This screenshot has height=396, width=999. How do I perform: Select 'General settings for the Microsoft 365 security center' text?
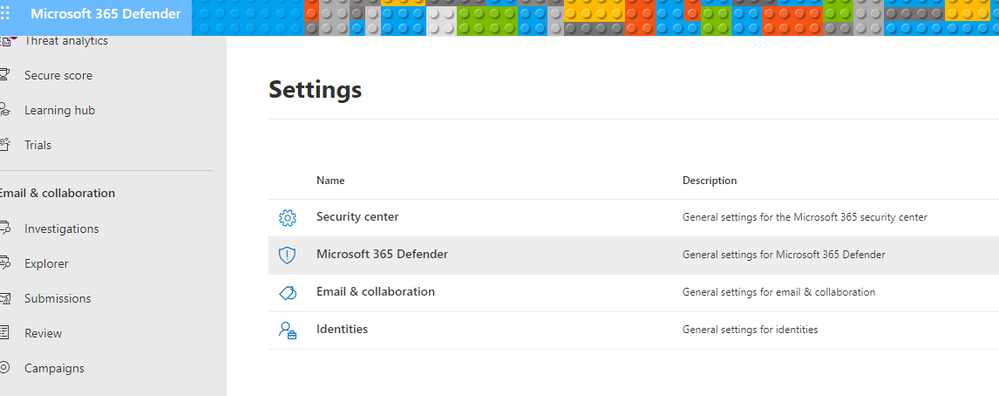click(x=805, y=218)
